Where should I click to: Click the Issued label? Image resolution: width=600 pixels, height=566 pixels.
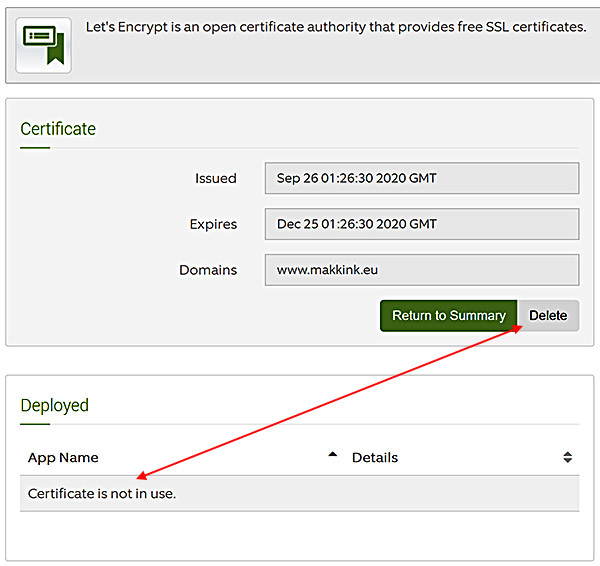[216, 178]
